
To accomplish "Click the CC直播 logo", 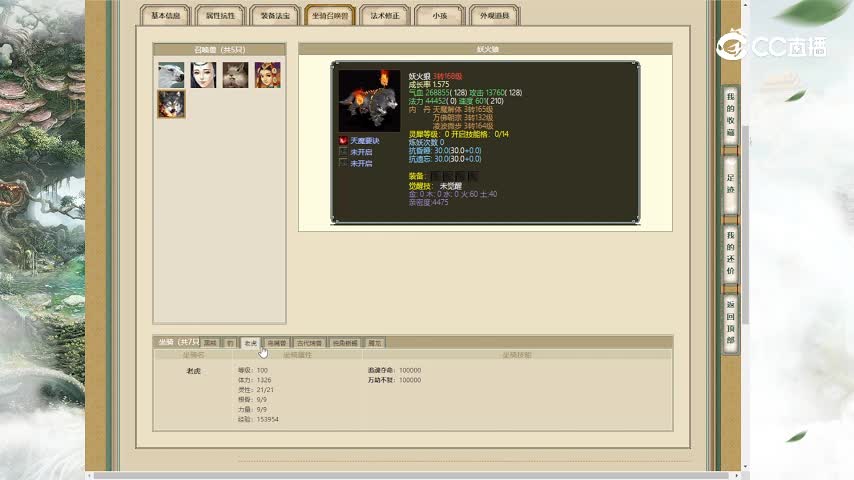I will 771,45.
